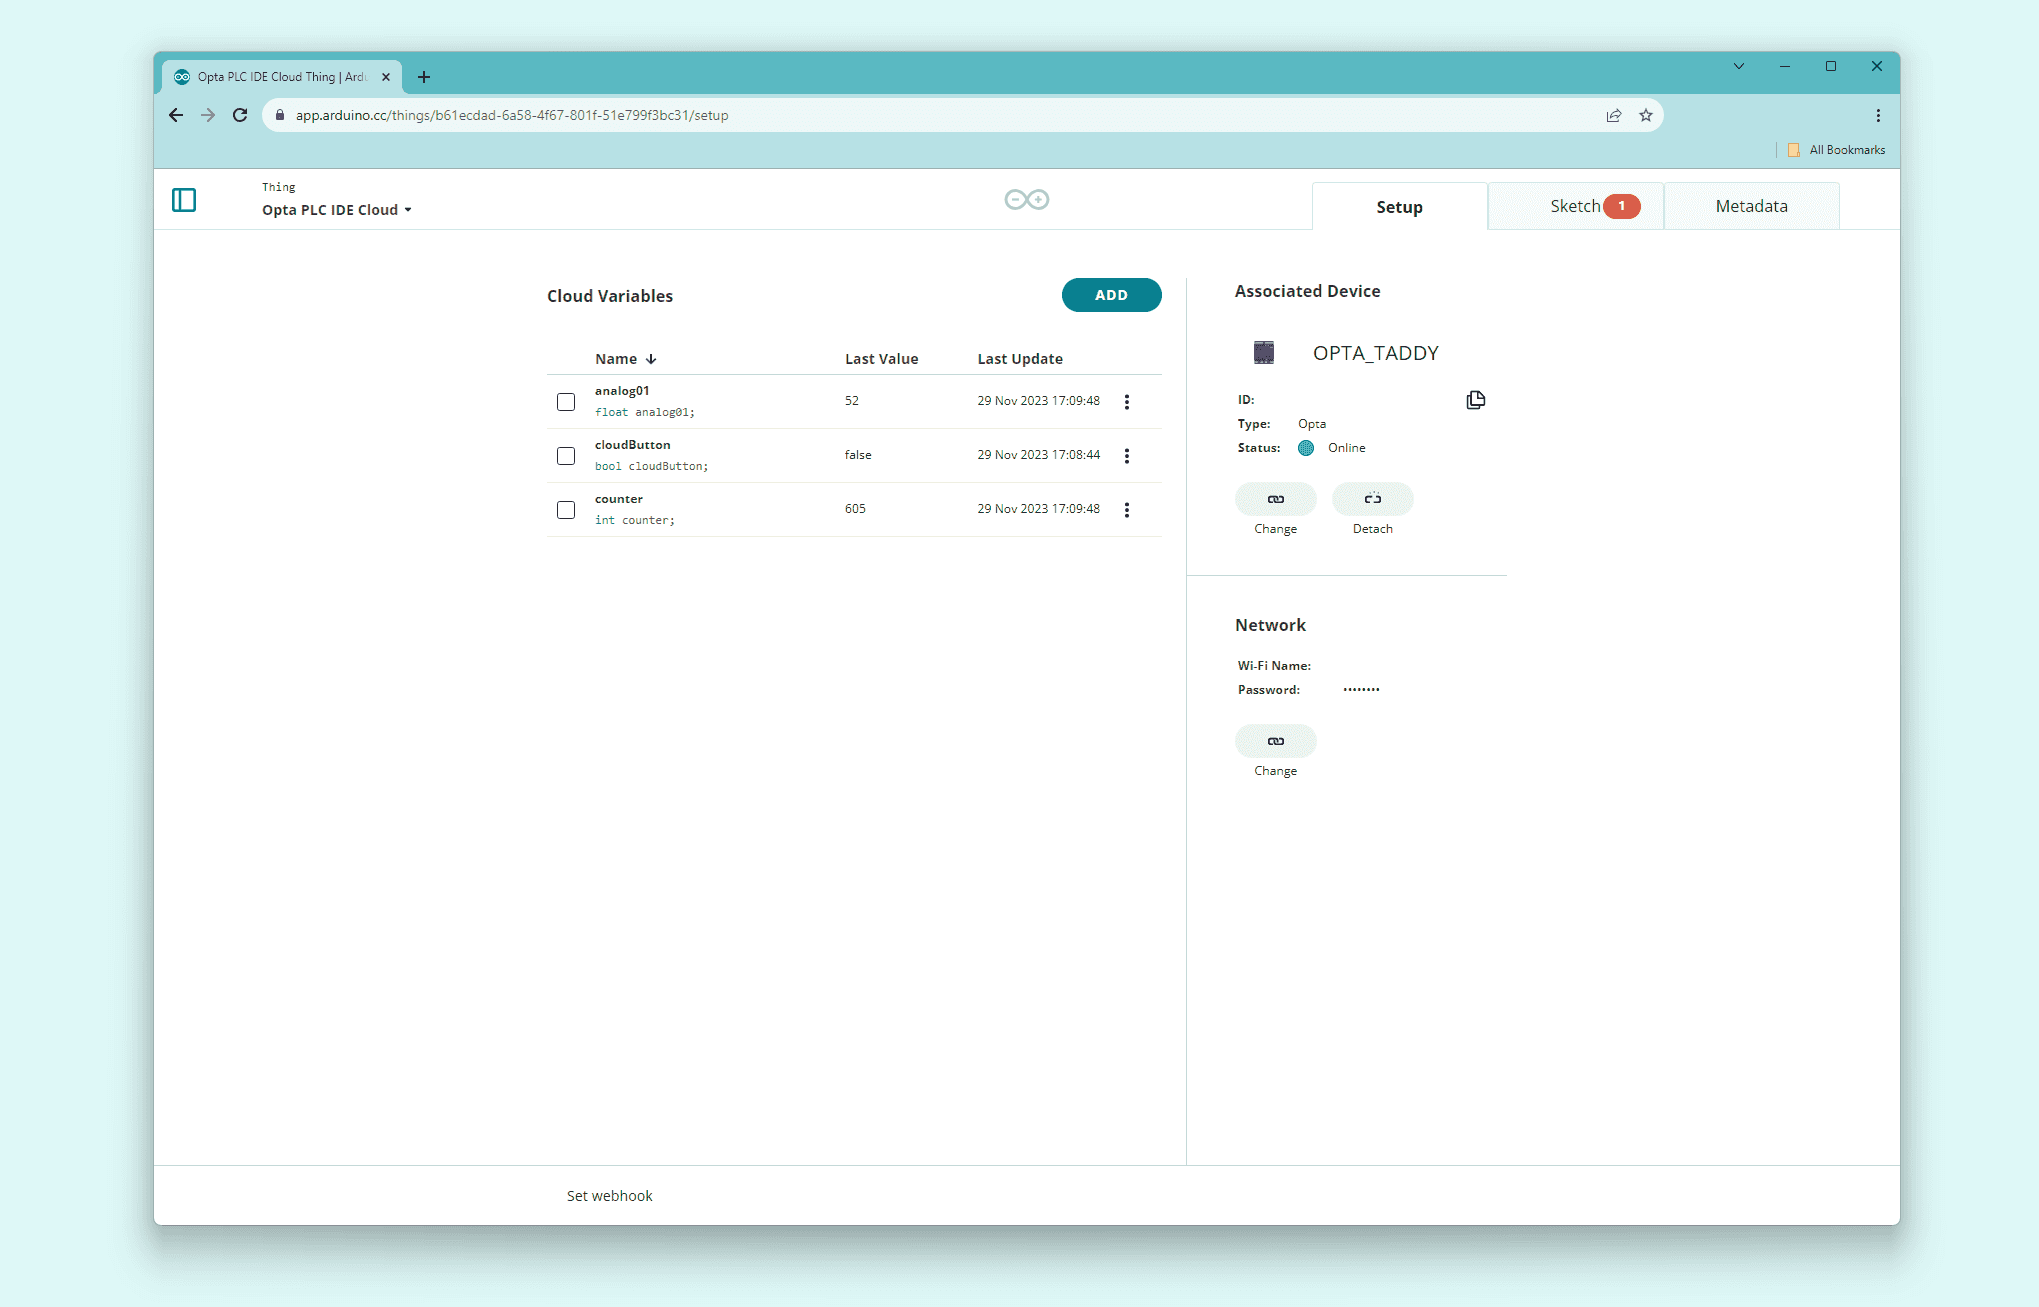Image resolution: width=2039 pixels, height=1307 pixels.
Task: Open three-dot menu for analog01 row
Action: 1126,402
